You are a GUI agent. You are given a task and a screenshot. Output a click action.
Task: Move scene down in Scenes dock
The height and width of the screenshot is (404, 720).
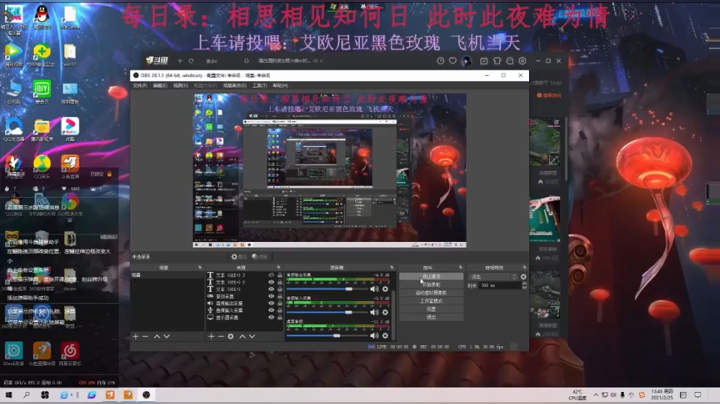click(x=167, y=337)
